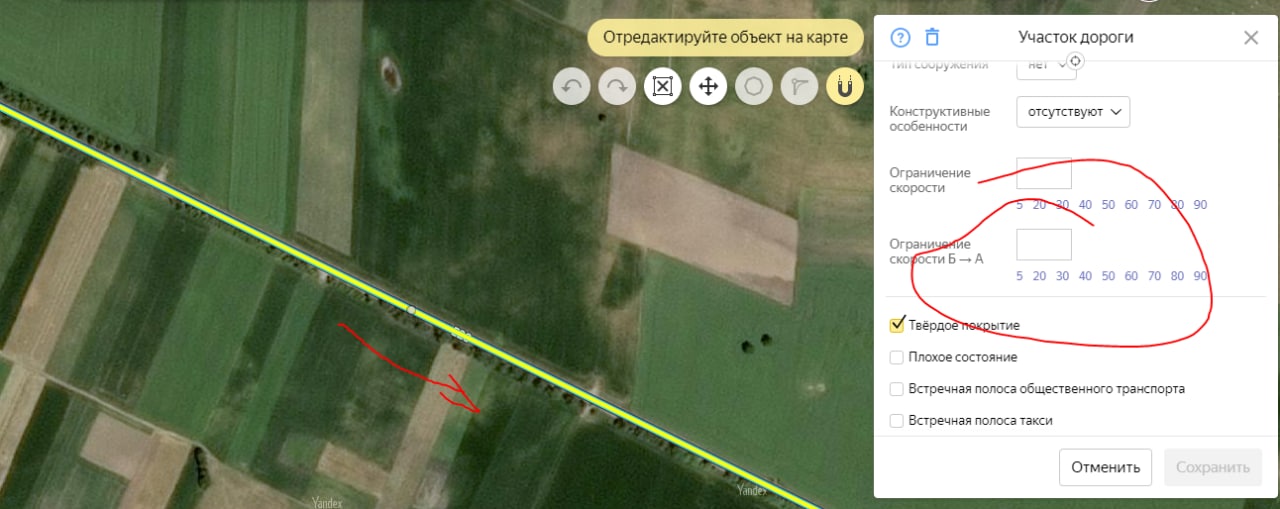Select the corner-smoothing tool
This screenshot has width=1280, height=509.
tap(799, 86)
